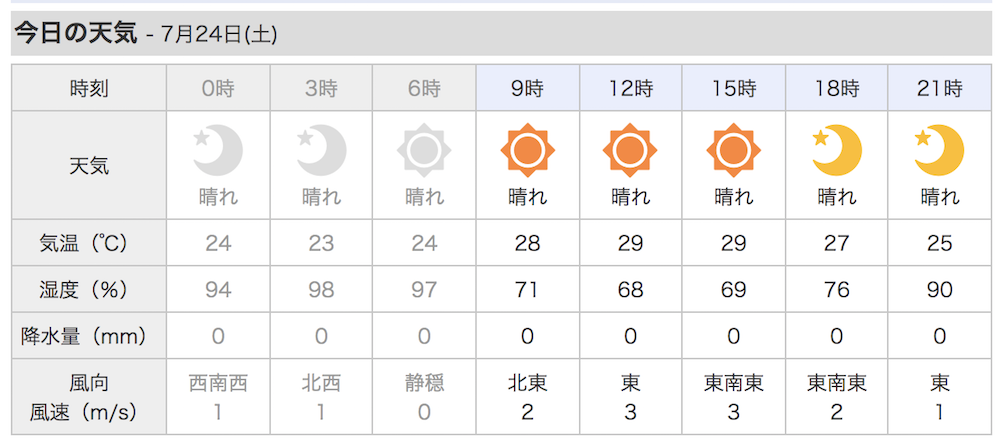Click the 風向 風速（m/s） row label
This screenshot has width=1000, height=443.
click(89, 398)
